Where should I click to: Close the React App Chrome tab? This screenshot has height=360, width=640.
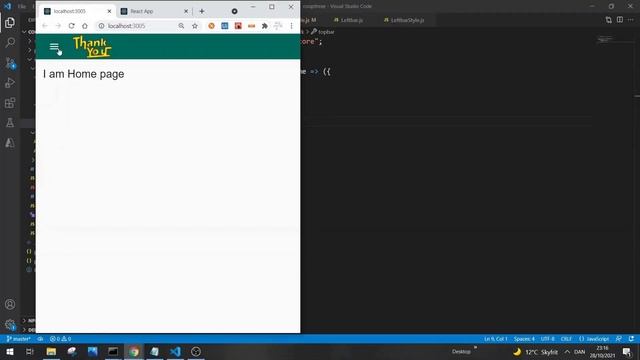click(x=186, y=11)
